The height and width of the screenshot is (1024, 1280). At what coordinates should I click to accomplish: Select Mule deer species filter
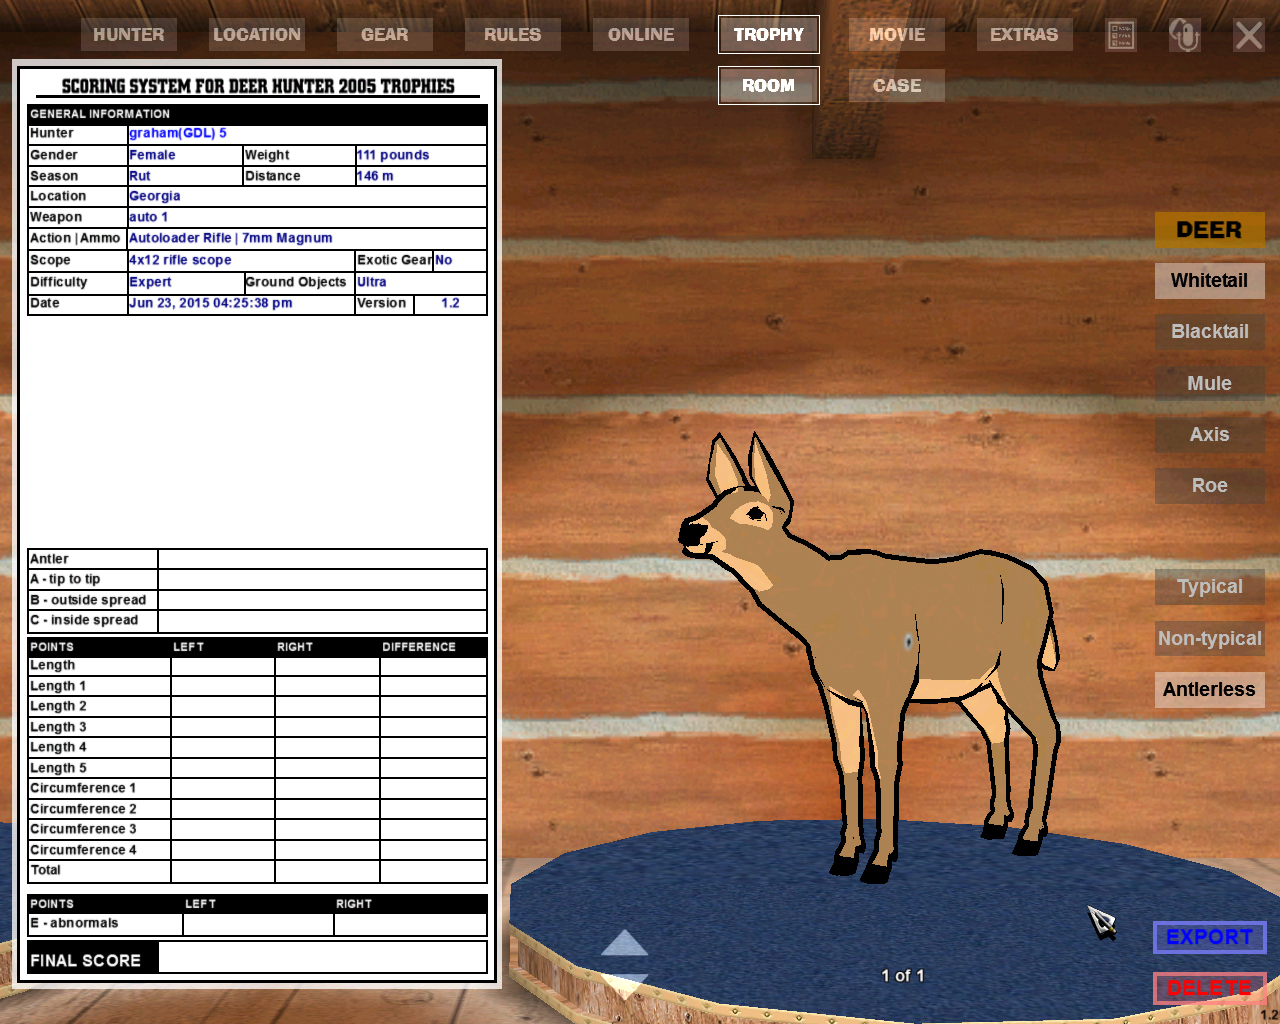tap(1209, 384)
